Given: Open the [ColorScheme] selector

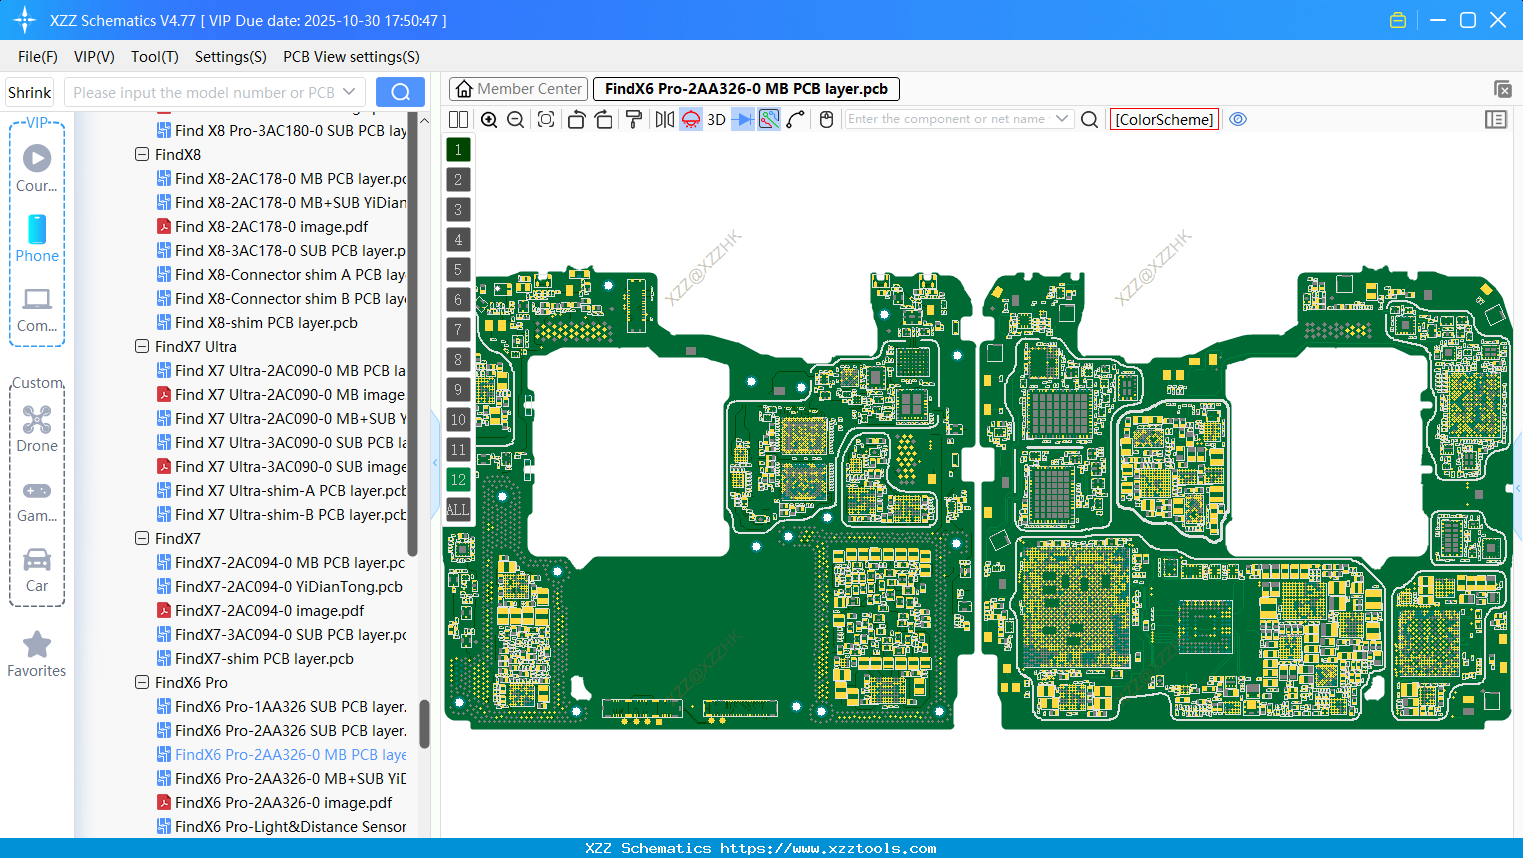Looking at the screenshot, I should click(x=1163, y=119).
